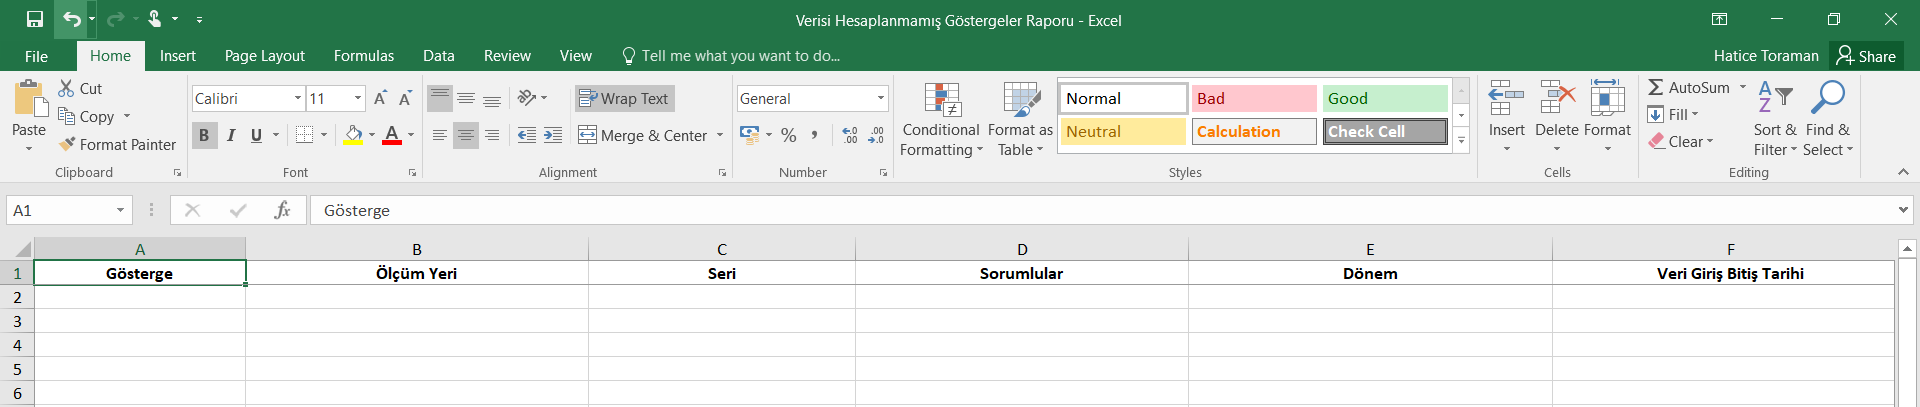The height and width of the screenshot is (407, 1920).
Task: Apply the Check Cell style
Action: [1385, 131]
